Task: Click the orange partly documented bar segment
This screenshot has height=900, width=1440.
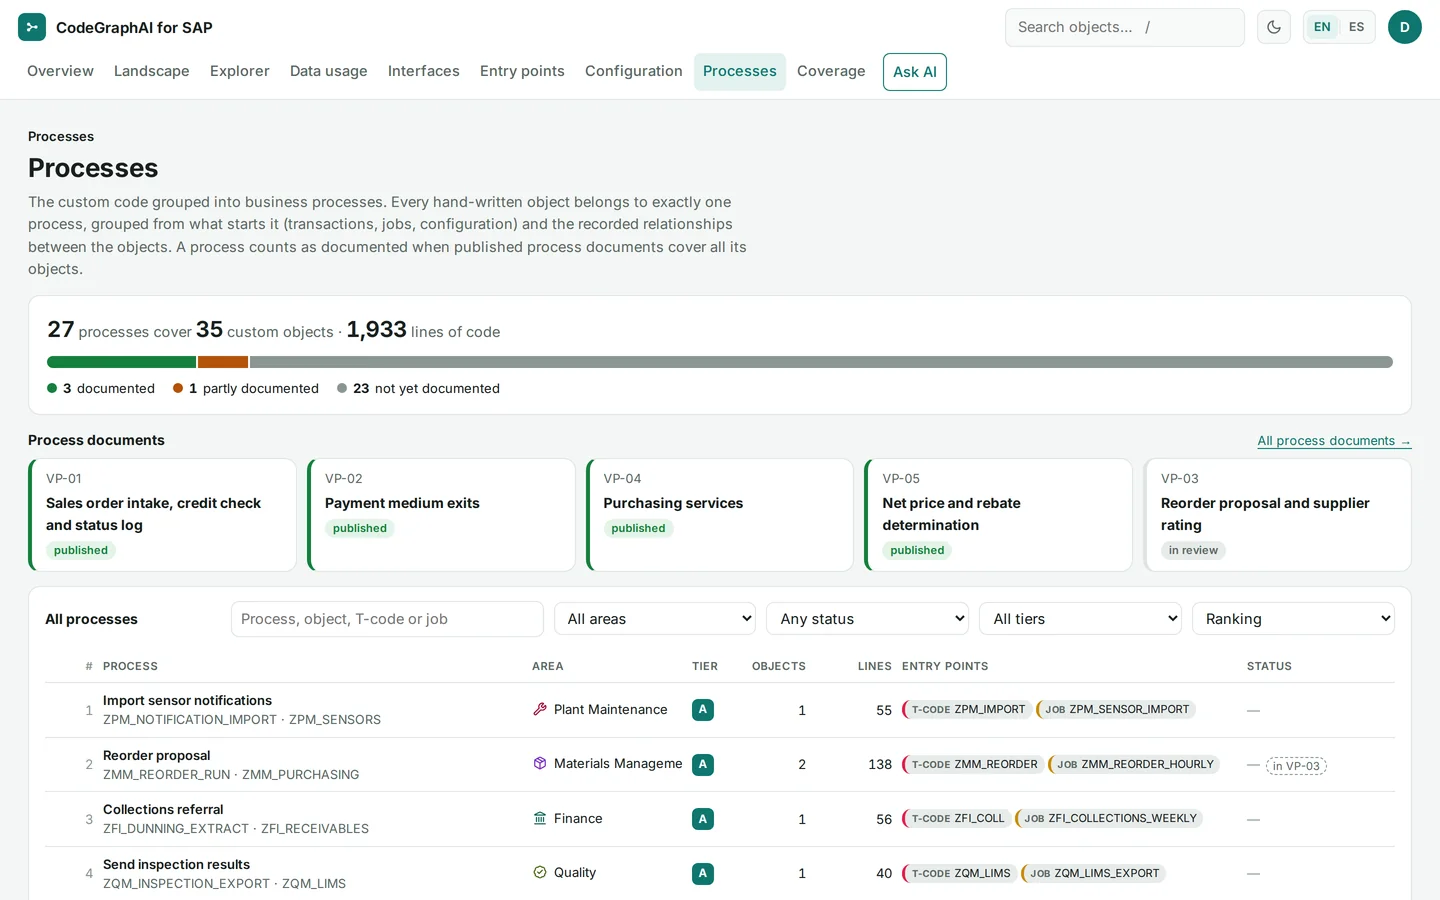Action: click(x=223, y=362)
